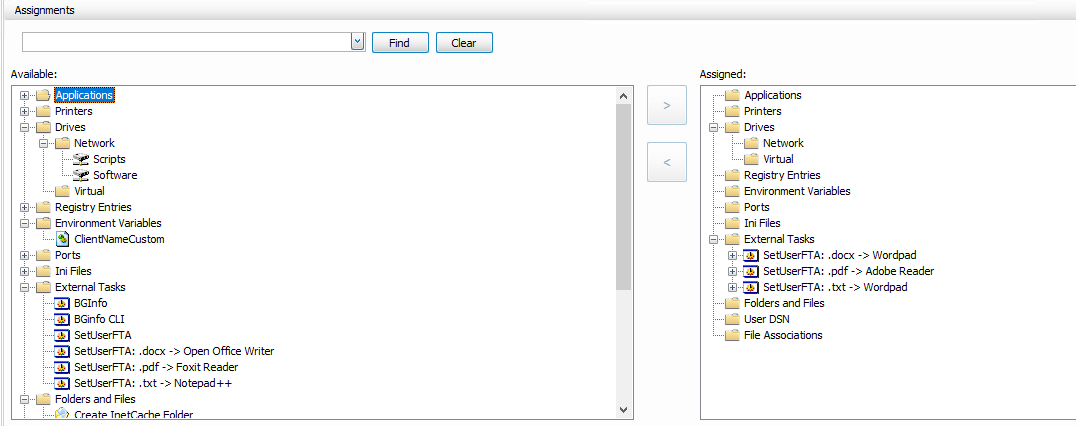Click the Applications folder icon in Available
1076x426 pixels.
[x=43, y=95]
